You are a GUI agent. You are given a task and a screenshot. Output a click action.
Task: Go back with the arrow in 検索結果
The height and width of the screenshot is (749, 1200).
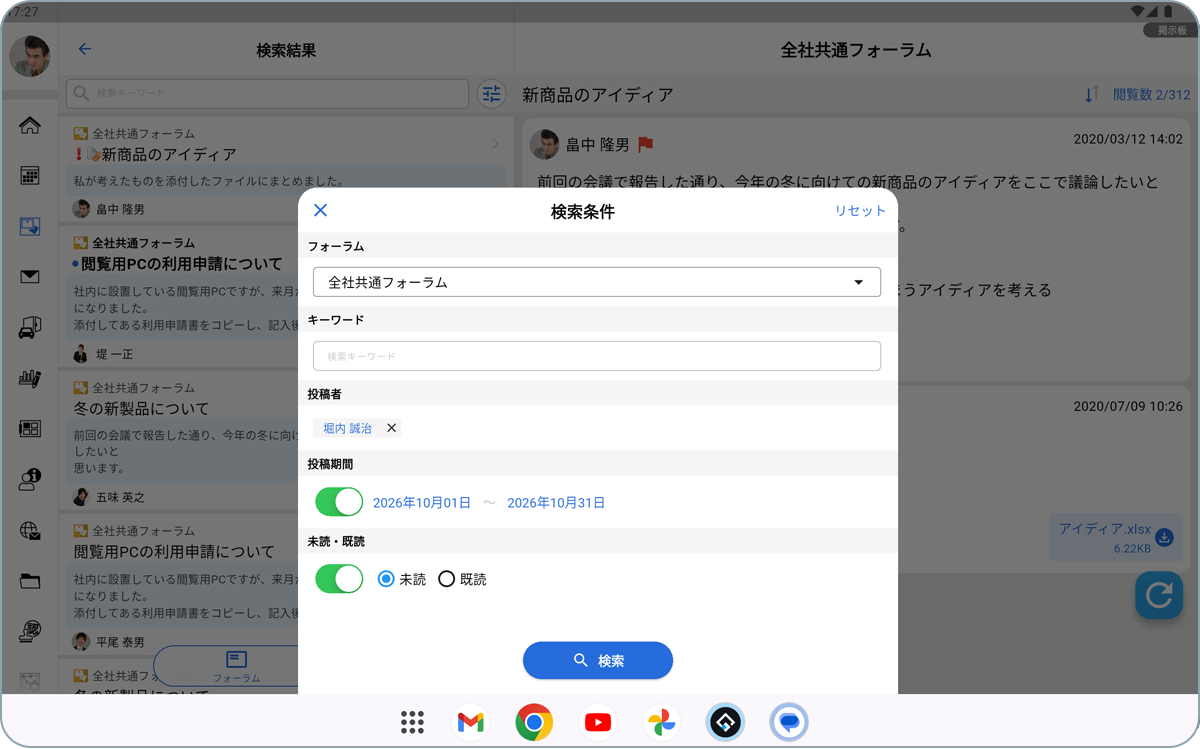point(85,49)
